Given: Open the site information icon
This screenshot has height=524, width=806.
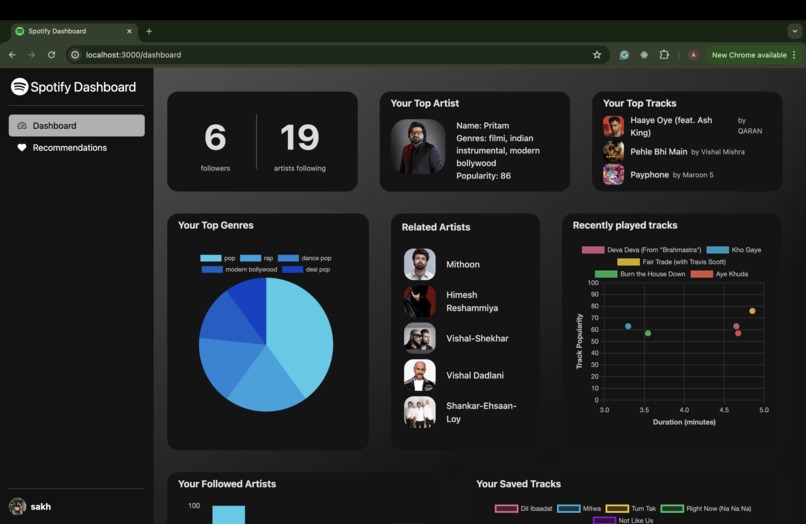Looking at the screenshot, I should click(x=75, y=55).
